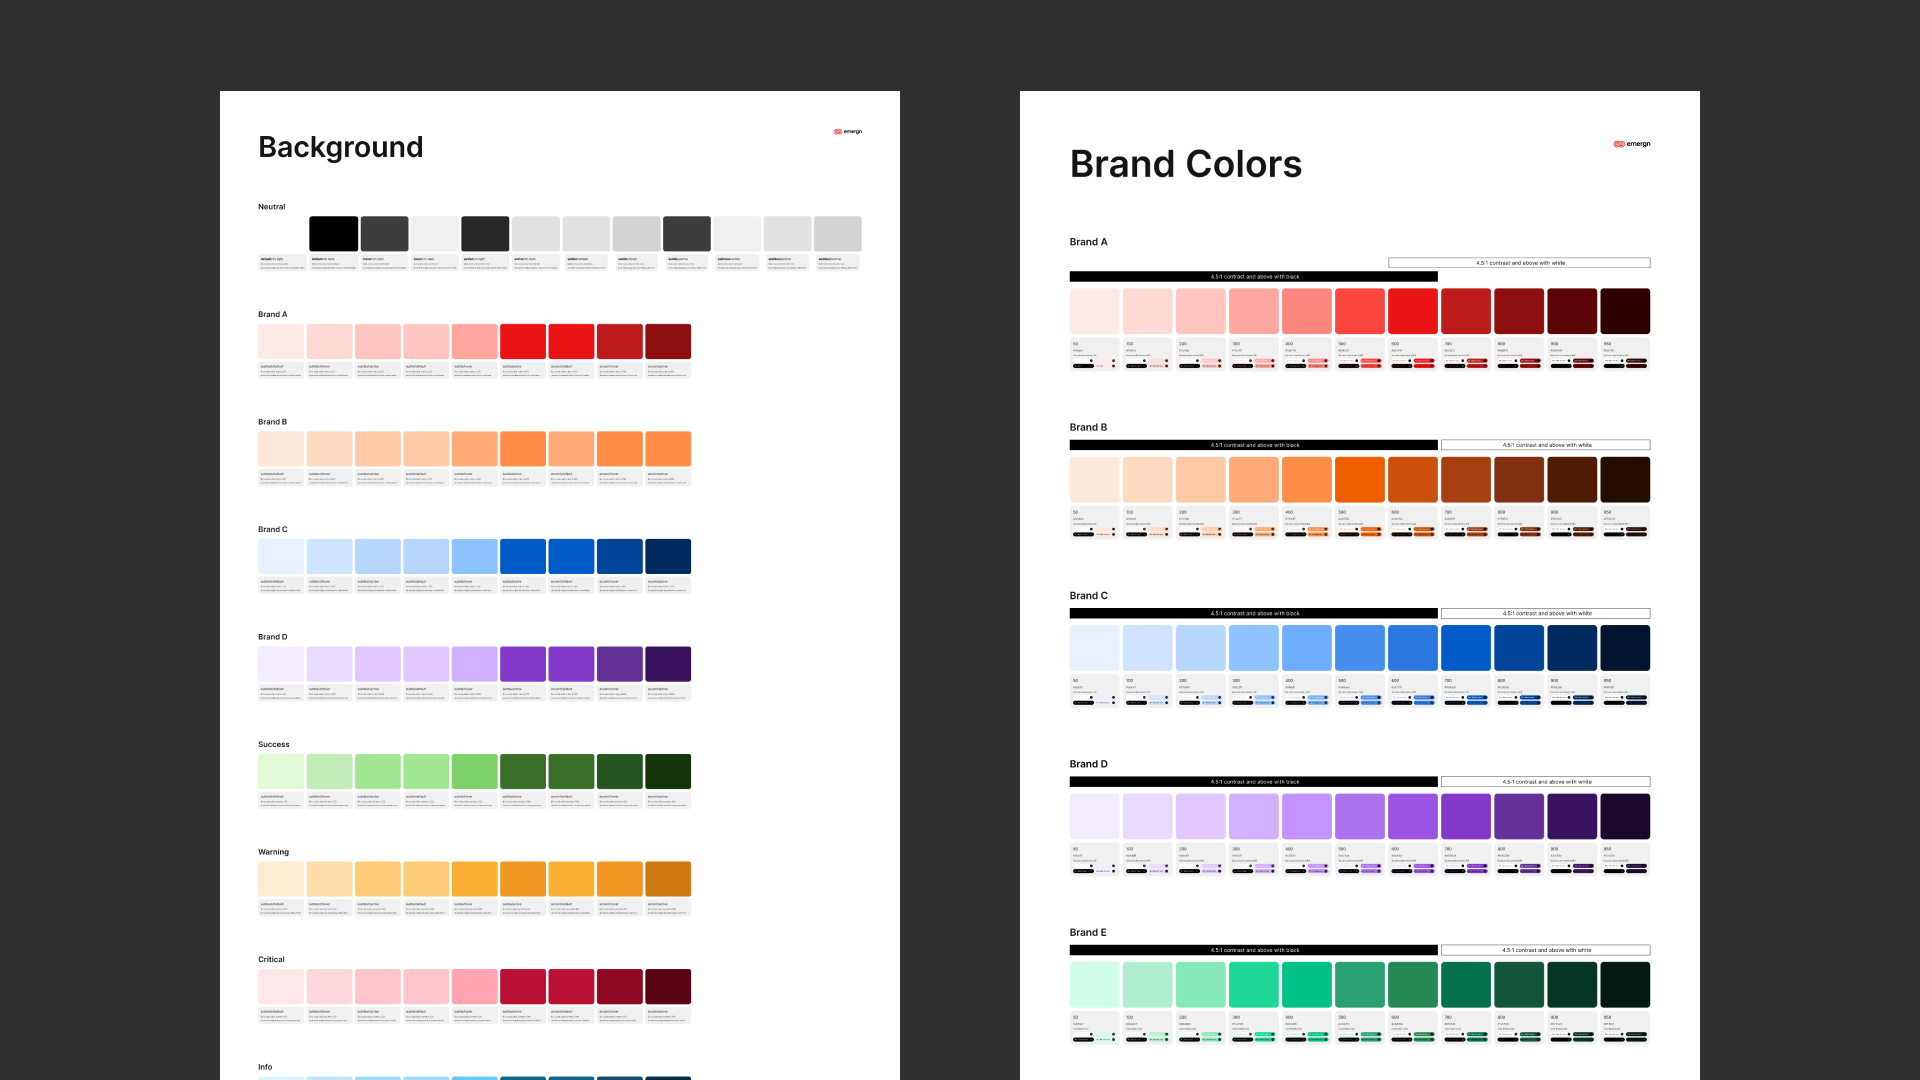Pick the Brand C 700 royal blue swatch in Brand Colors
The width and height of the screenshot is (1920, 1080).
pos(1466,648)
